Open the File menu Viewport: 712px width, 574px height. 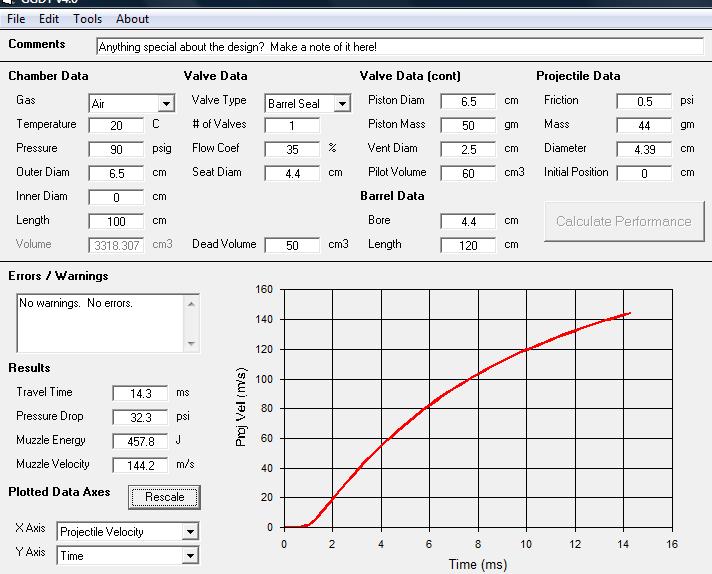click(16, 18)
